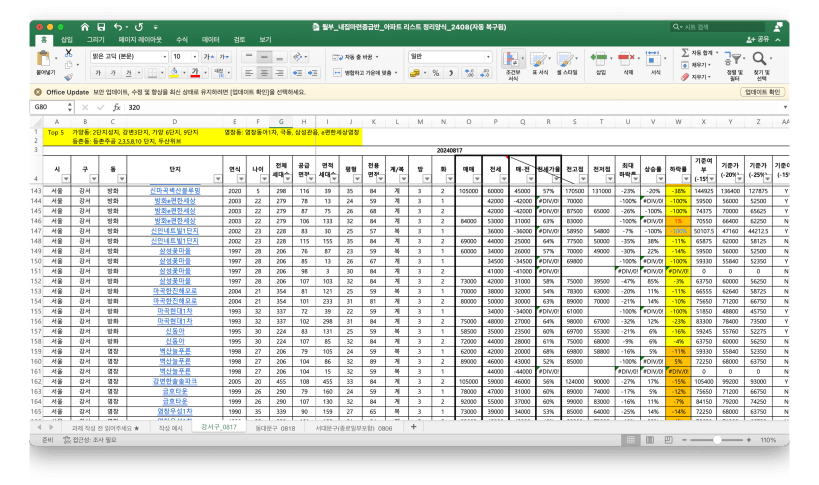Open the 삽입 (Insert) ribbon tab

67,40
